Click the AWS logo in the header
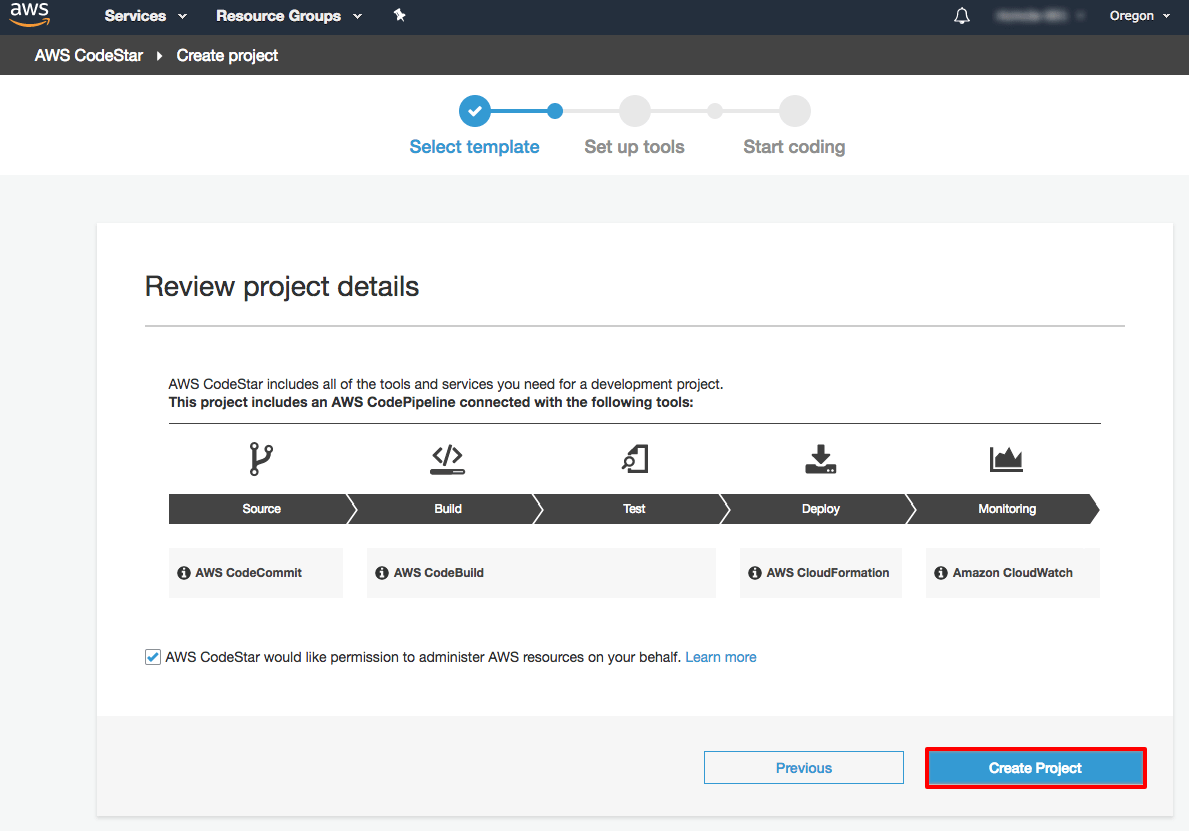This screenshot has height=831, width=1189. [x=30, y=14]
